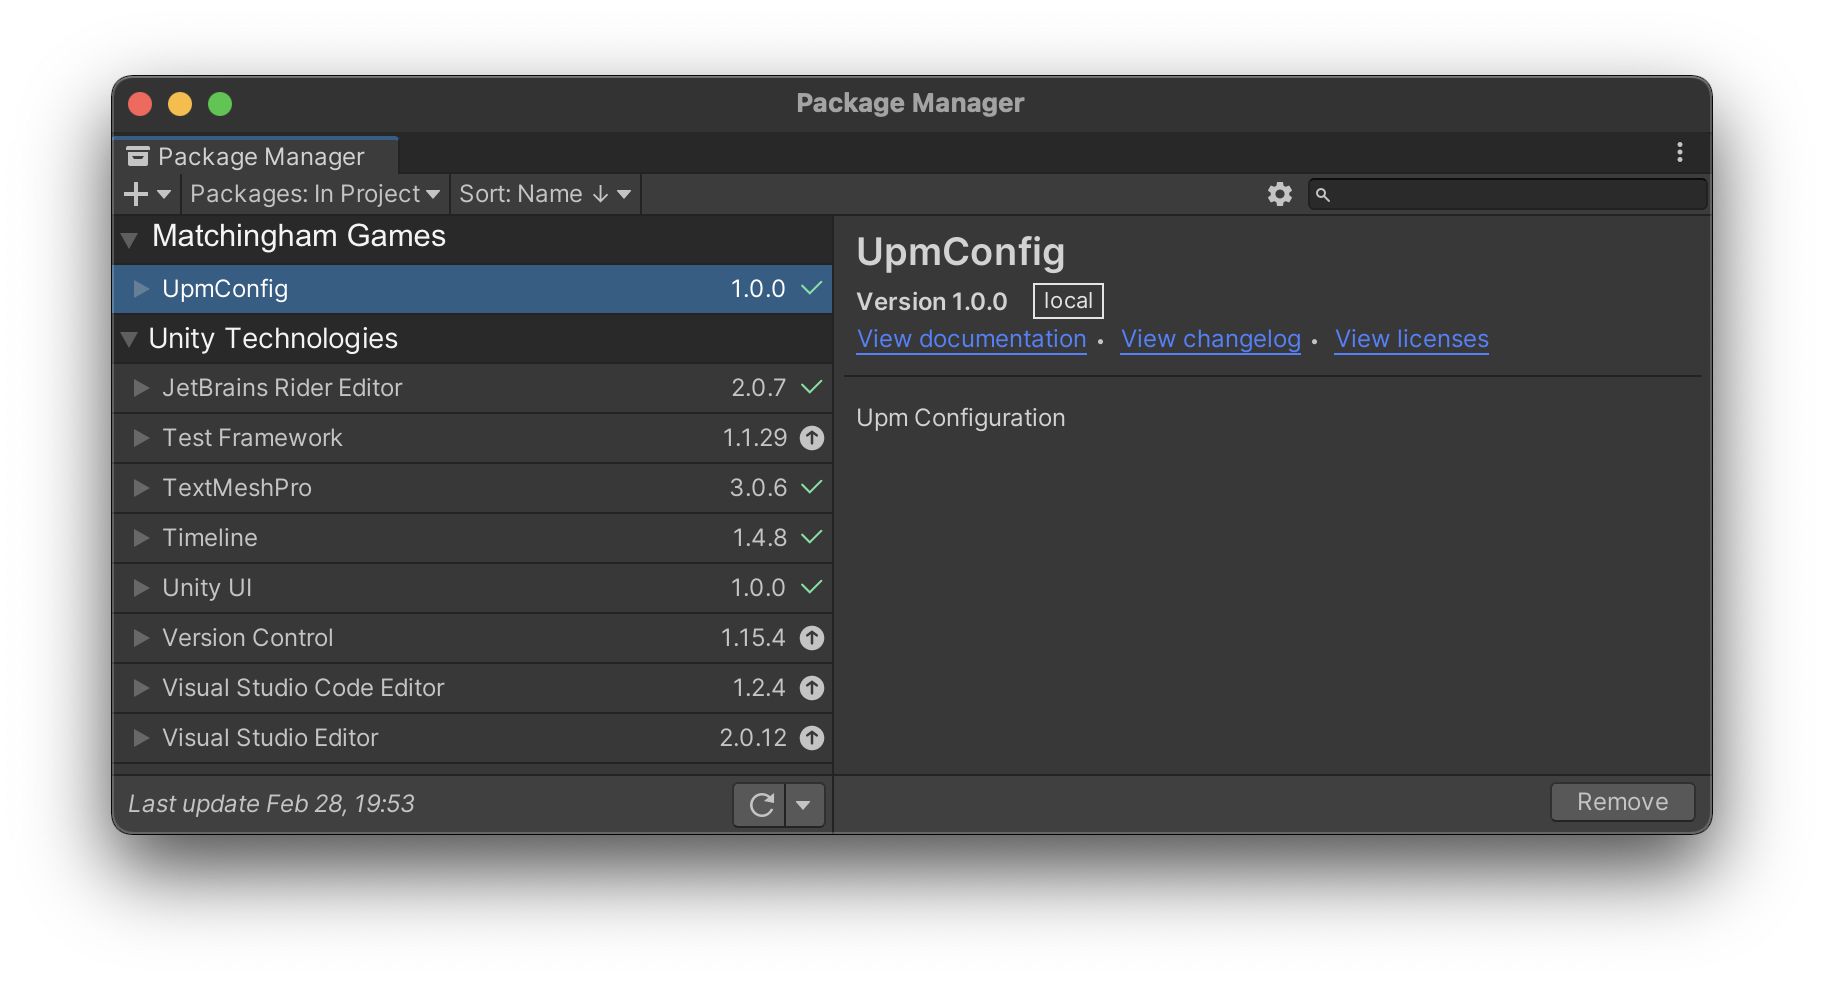This screenshot has width=1824, height=982.
Task: Expand the Version Control row arrow
Action: click(x=141, y=638)
